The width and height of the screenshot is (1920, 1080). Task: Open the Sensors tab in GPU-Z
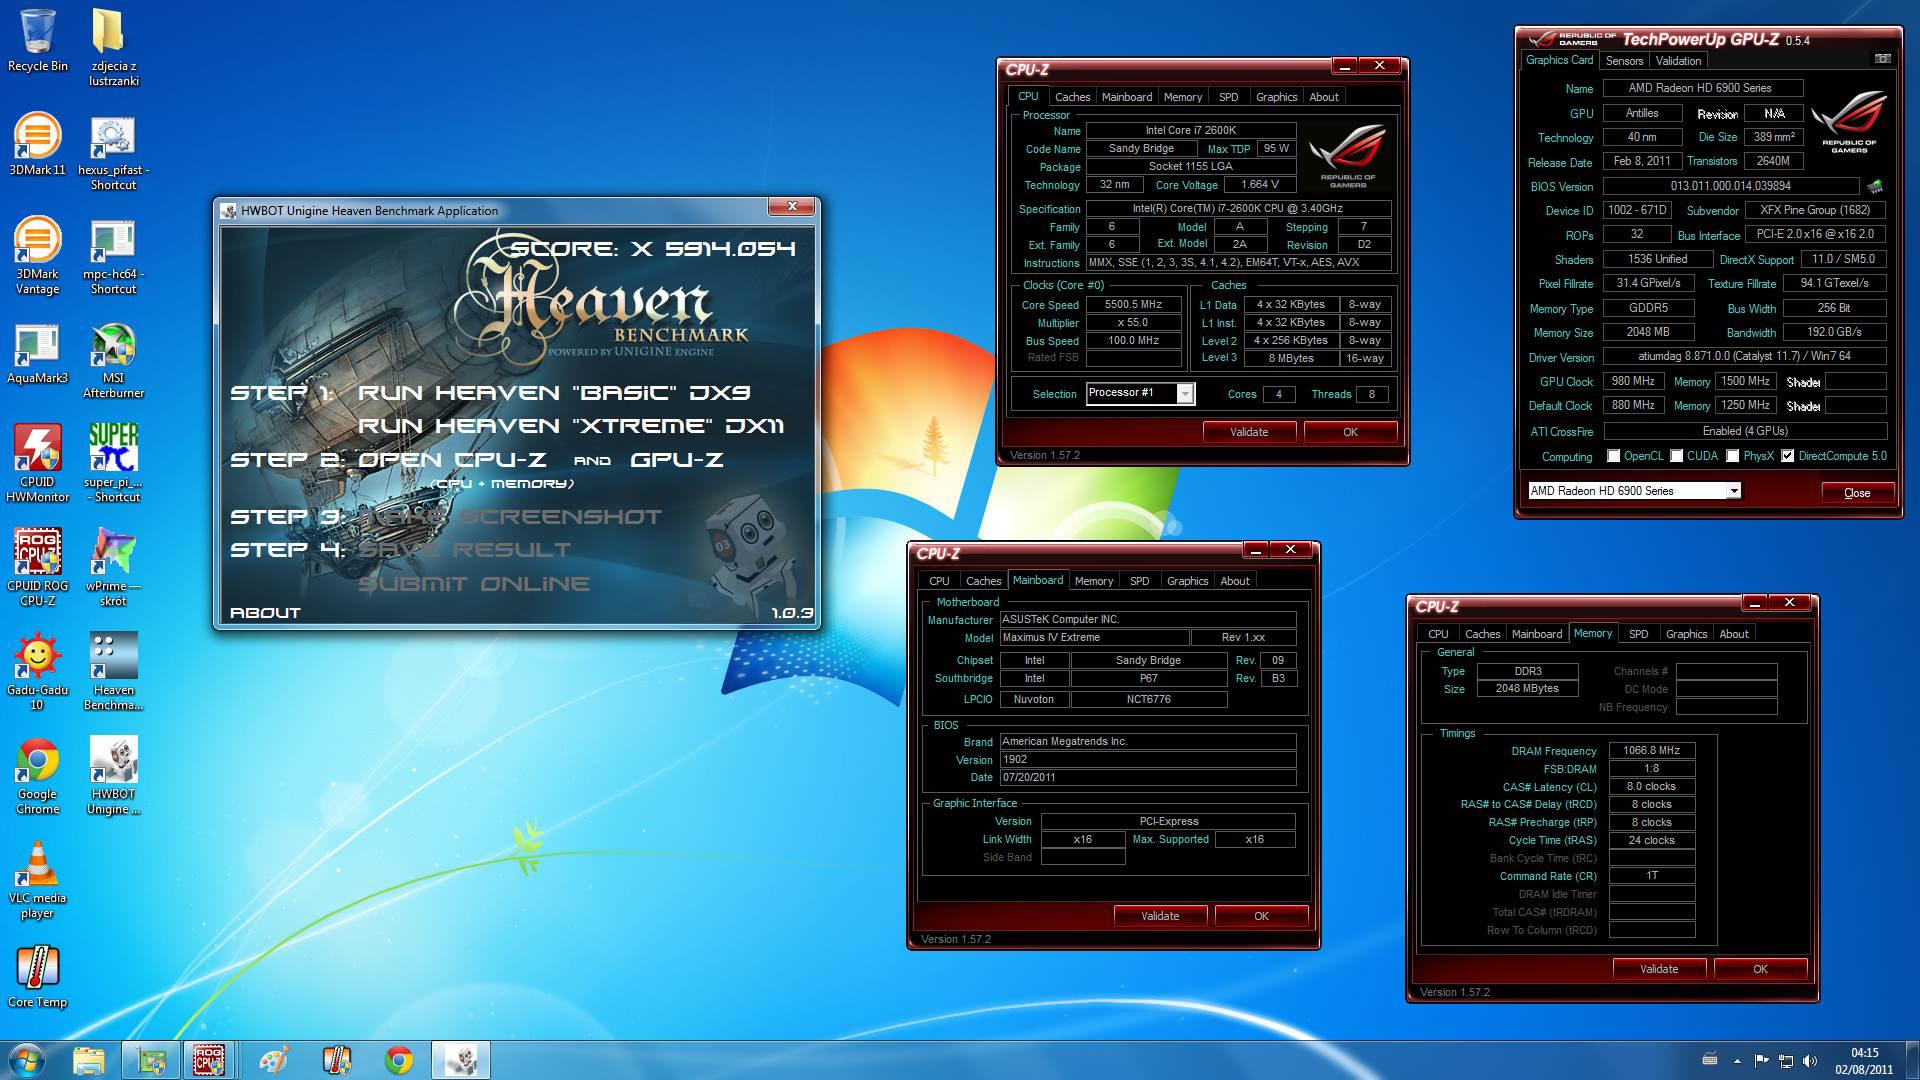[x=1624, y=61]
